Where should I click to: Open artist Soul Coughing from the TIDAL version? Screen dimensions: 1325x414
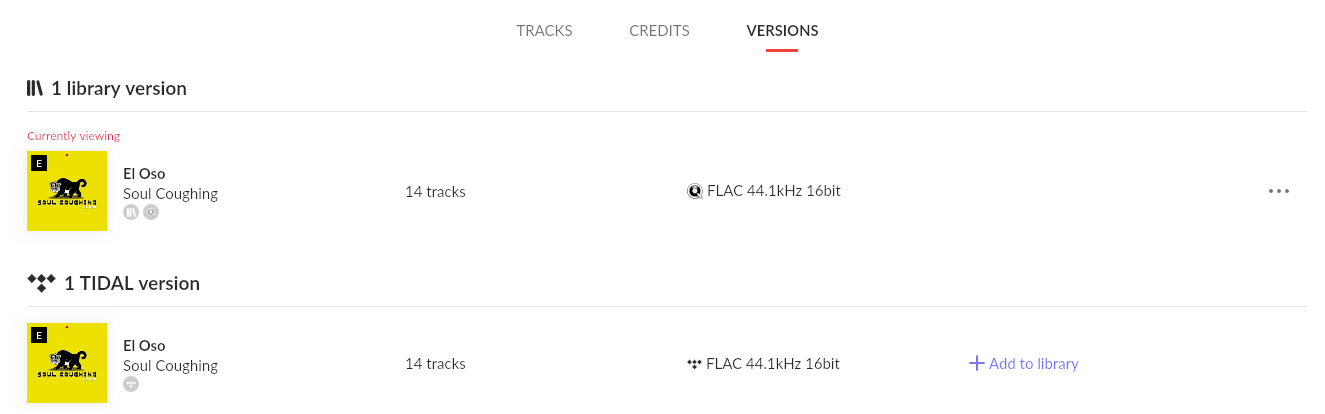[x=170, y=365]
